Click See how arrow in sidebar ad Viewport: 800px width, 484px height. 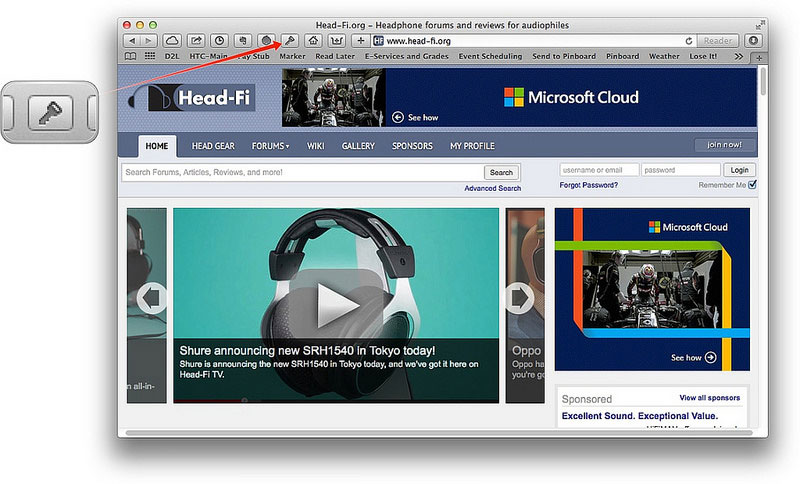coord(710,358)
